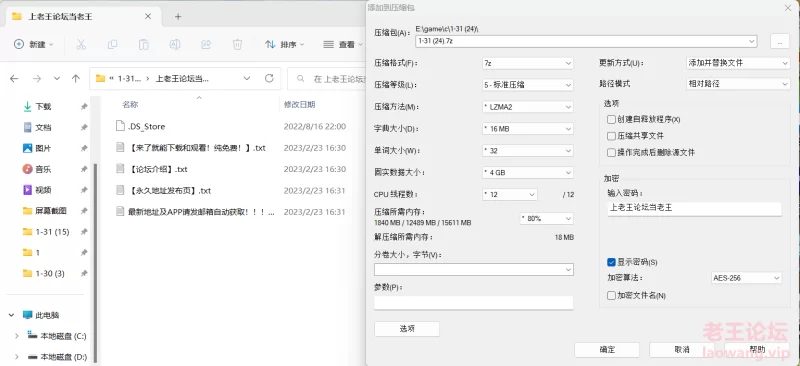Open the 字典大小 16 MB dropdown

click(x=528, y=129)
